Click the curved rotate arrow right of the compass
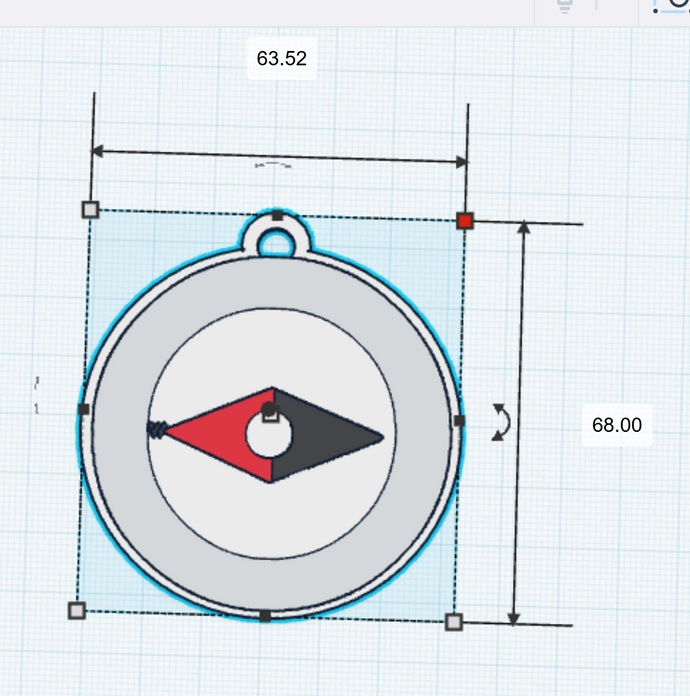 (x=502, y=422)
